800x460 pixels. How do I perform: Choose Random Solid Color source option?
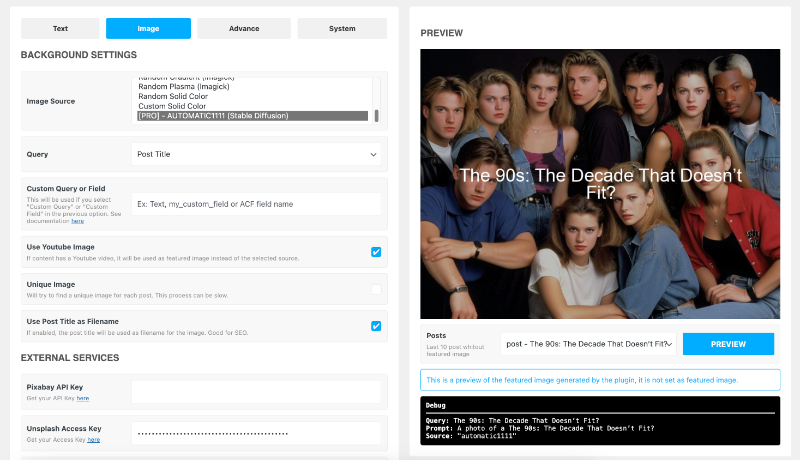[x=173, y=96]
